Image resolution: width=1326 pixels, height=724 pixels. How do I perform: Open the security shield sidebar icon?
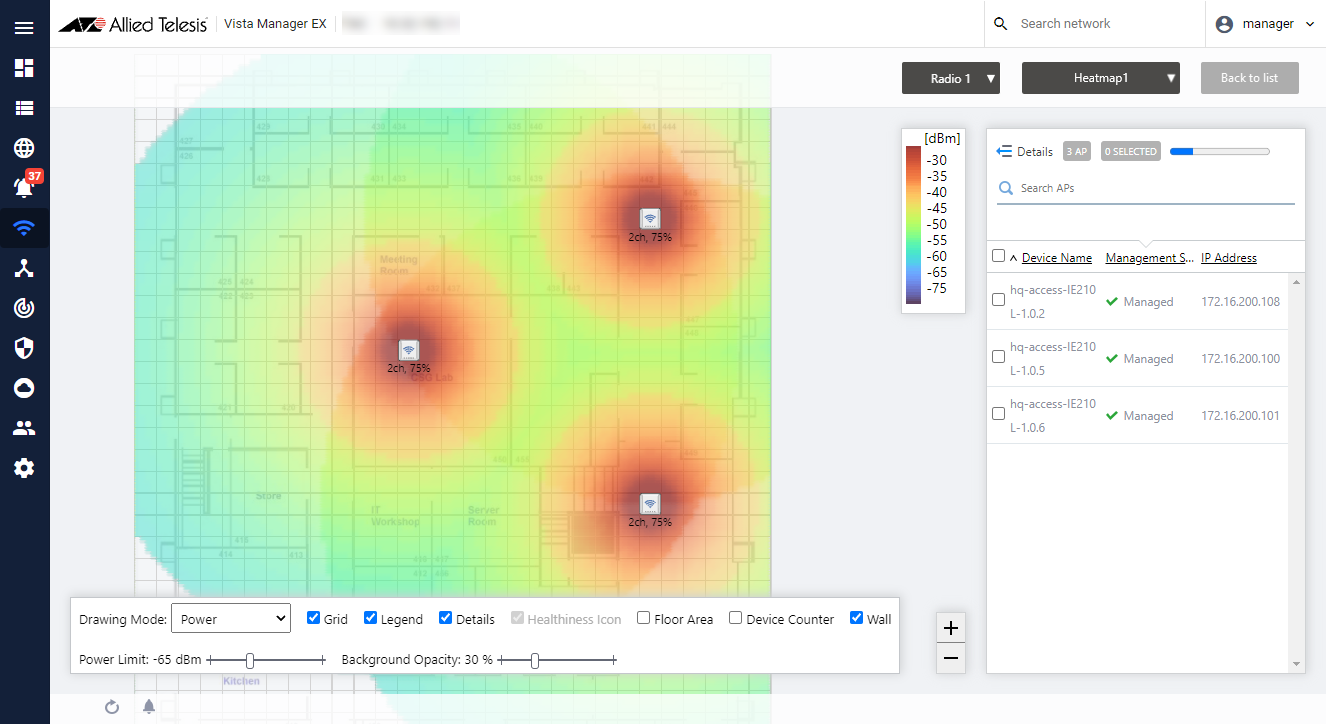pyautogui.click(x=24, y=348)
